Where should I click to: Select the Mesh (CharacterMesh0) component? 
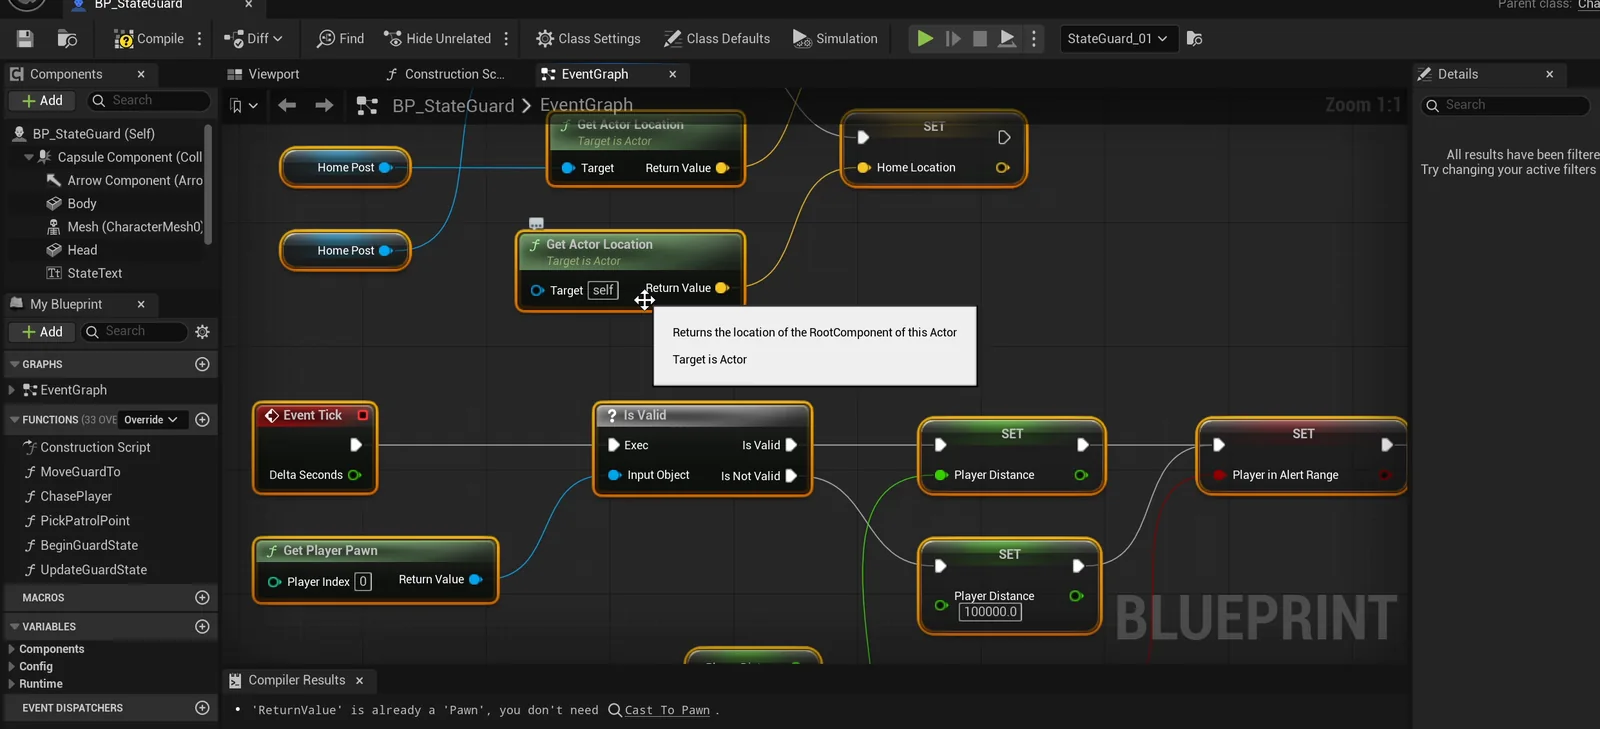[x=124, y=227]
